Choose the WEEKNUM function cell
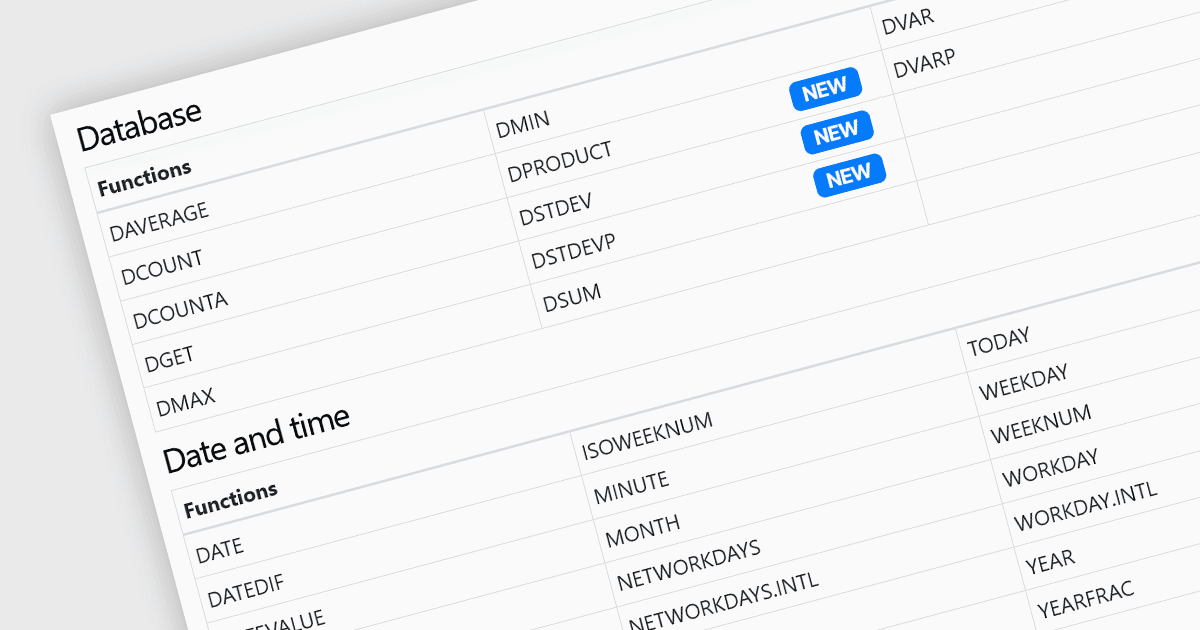The height and width of the screenshot is (630, 1200). click(x=1041, y=426)
